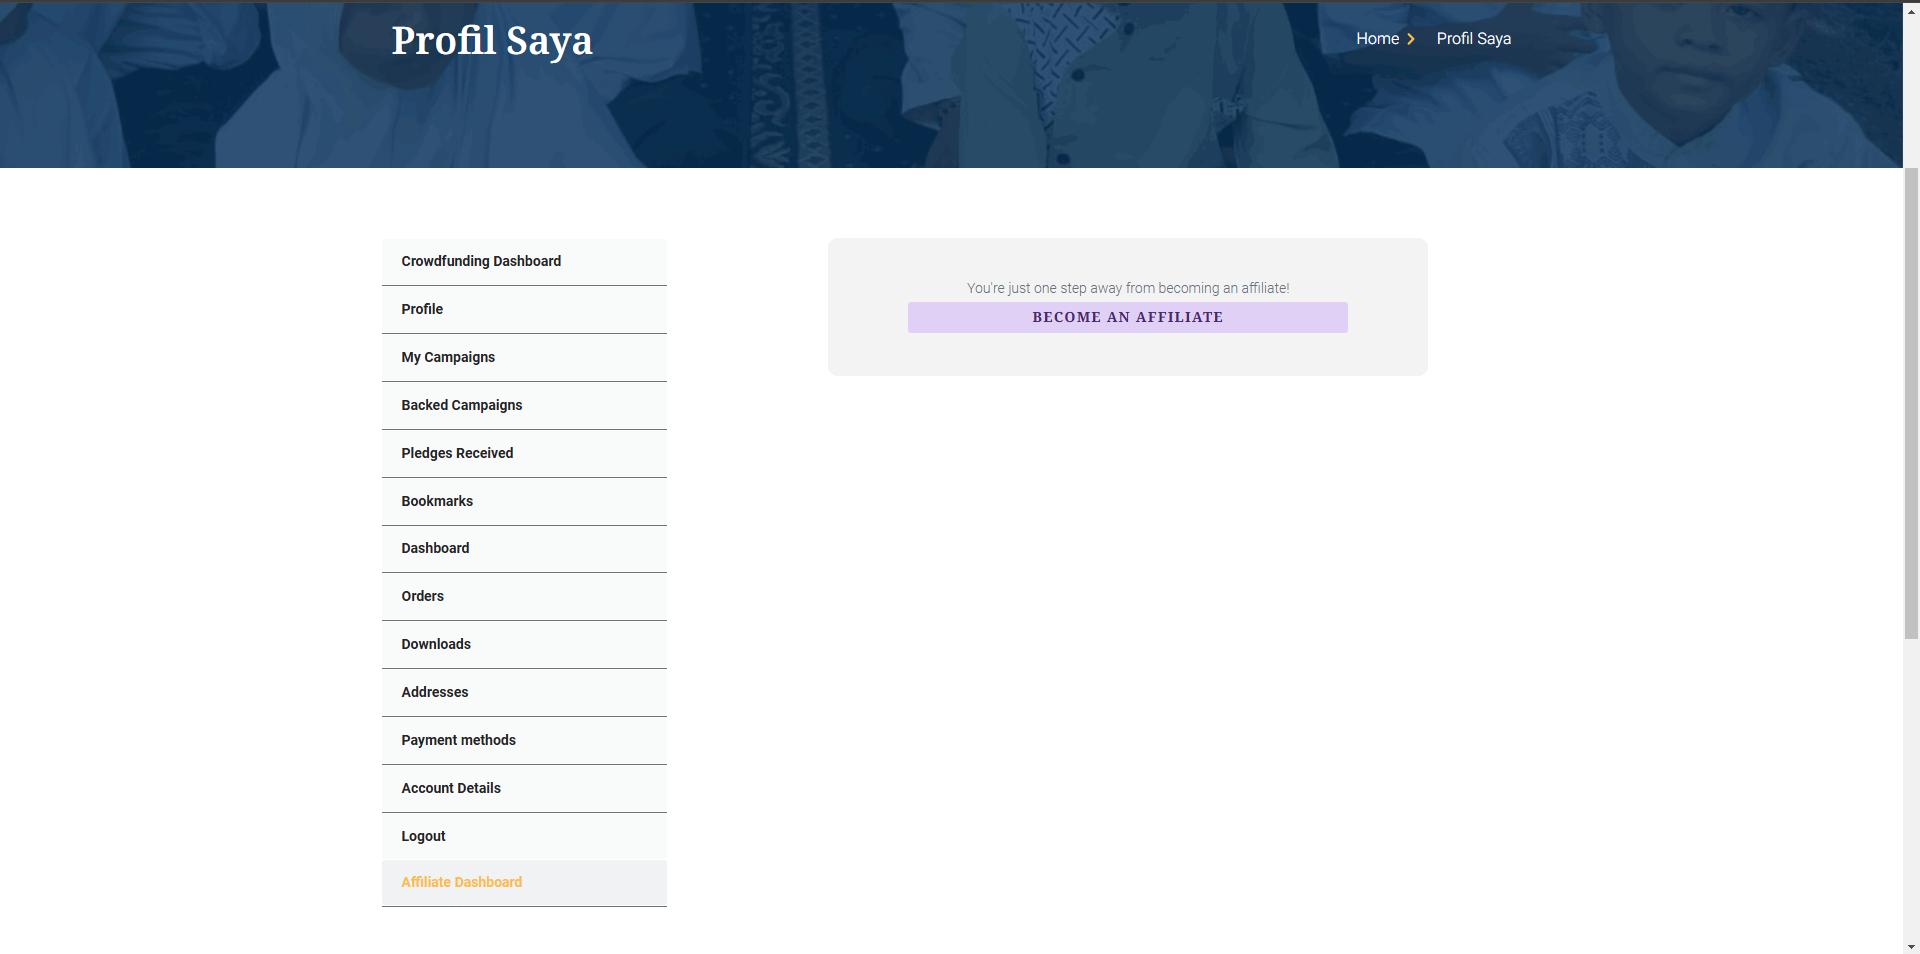Click the Profil Saya breadcrumb text

(1473, 39)
